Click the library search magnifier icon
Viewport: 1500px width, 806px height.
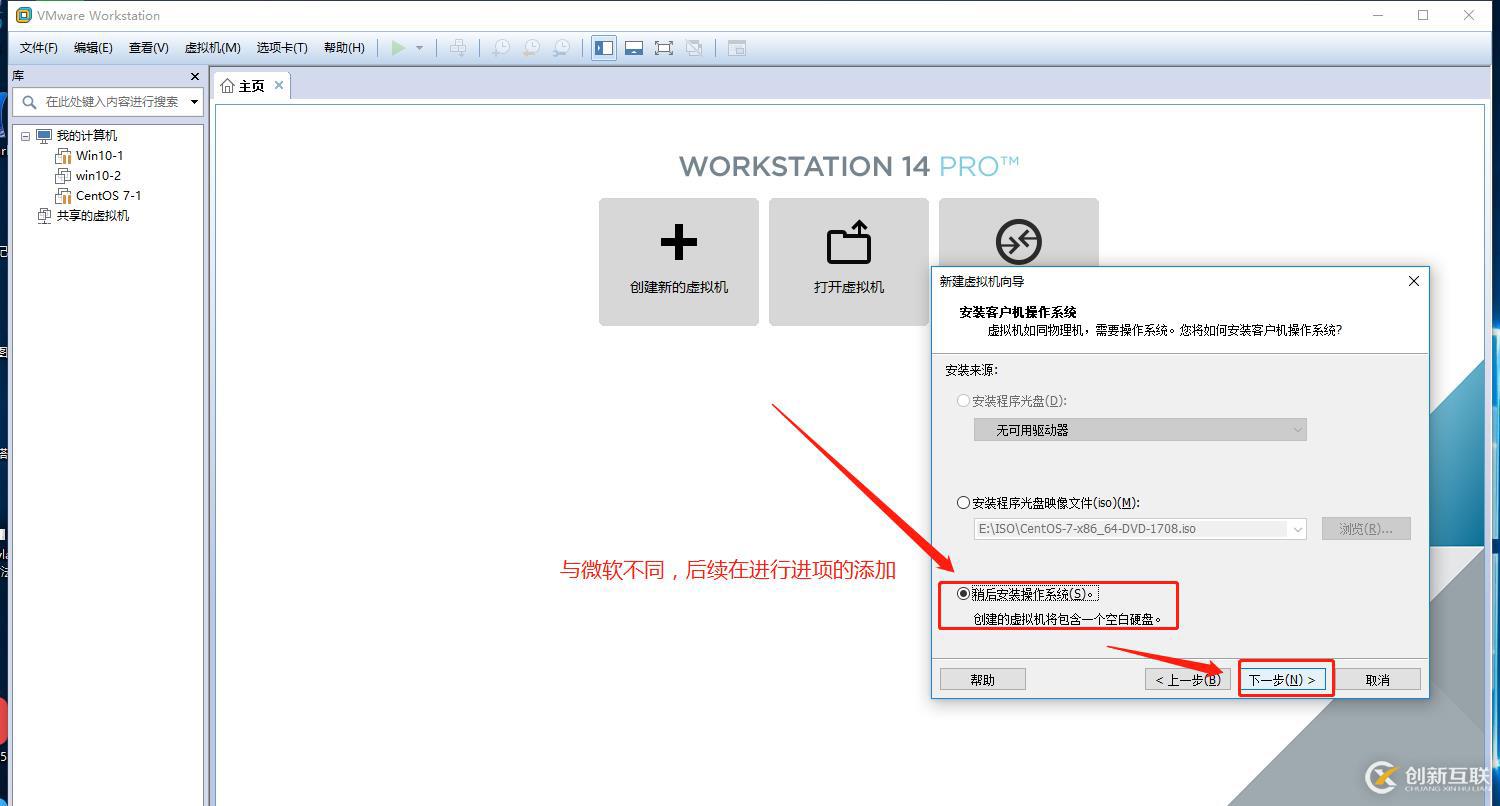(x=29, y=102)
